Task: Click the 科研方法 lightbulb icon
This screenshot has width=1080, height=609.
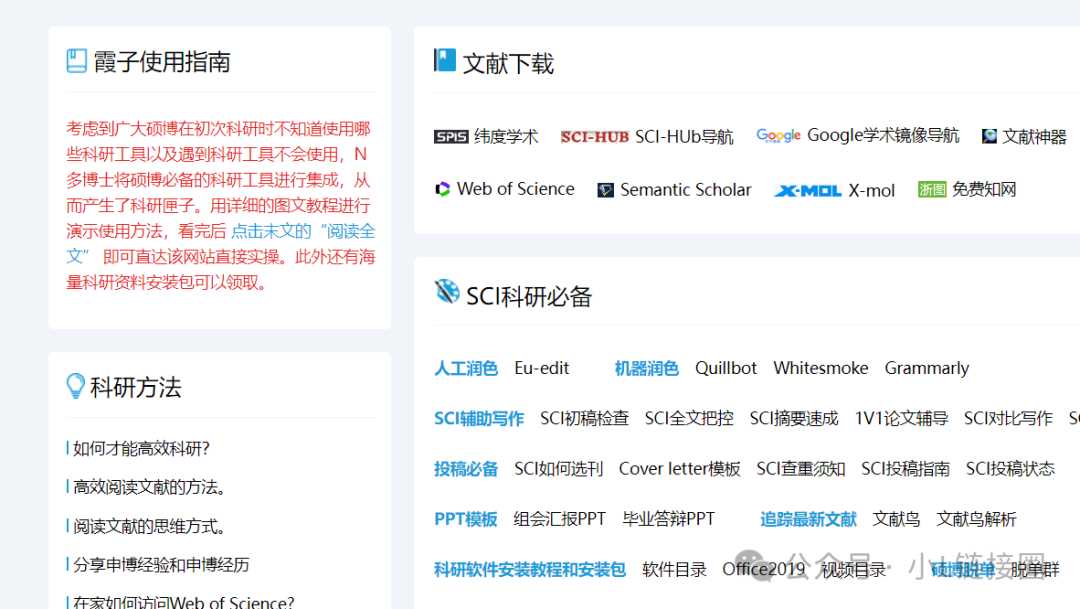Action: coord(75,386)
